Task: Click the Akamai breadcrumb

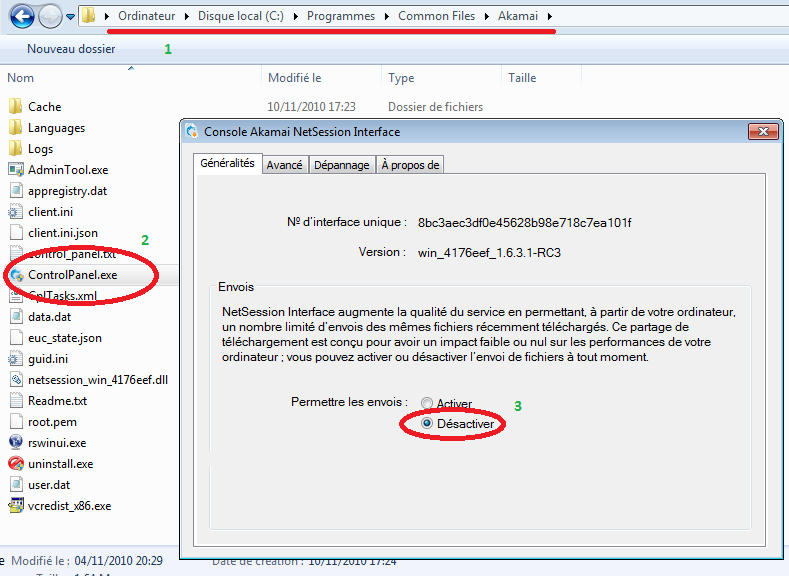Action: pos(518,16)
